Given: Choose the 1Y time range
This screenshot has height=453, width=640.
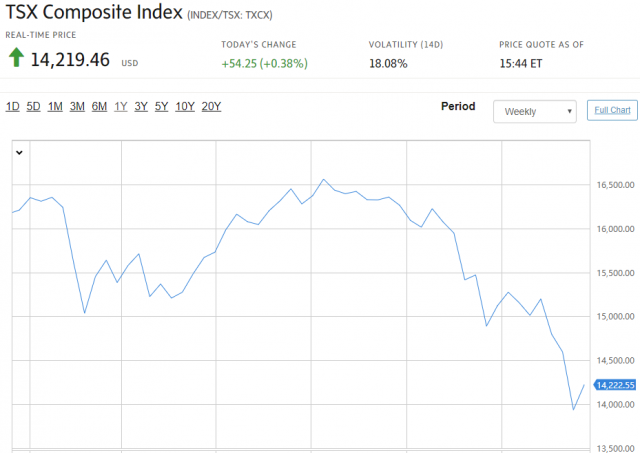Looking at the screenshot, I should (121, 107).
